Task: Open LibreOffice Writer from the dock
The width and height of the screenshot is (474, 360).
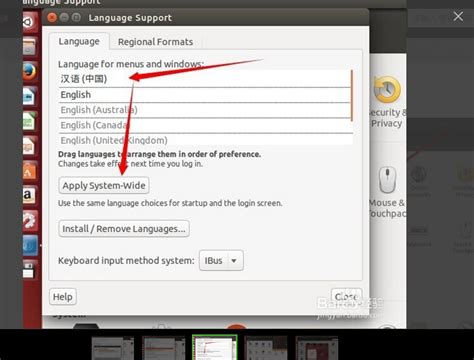Action: (x=29, y=96)
